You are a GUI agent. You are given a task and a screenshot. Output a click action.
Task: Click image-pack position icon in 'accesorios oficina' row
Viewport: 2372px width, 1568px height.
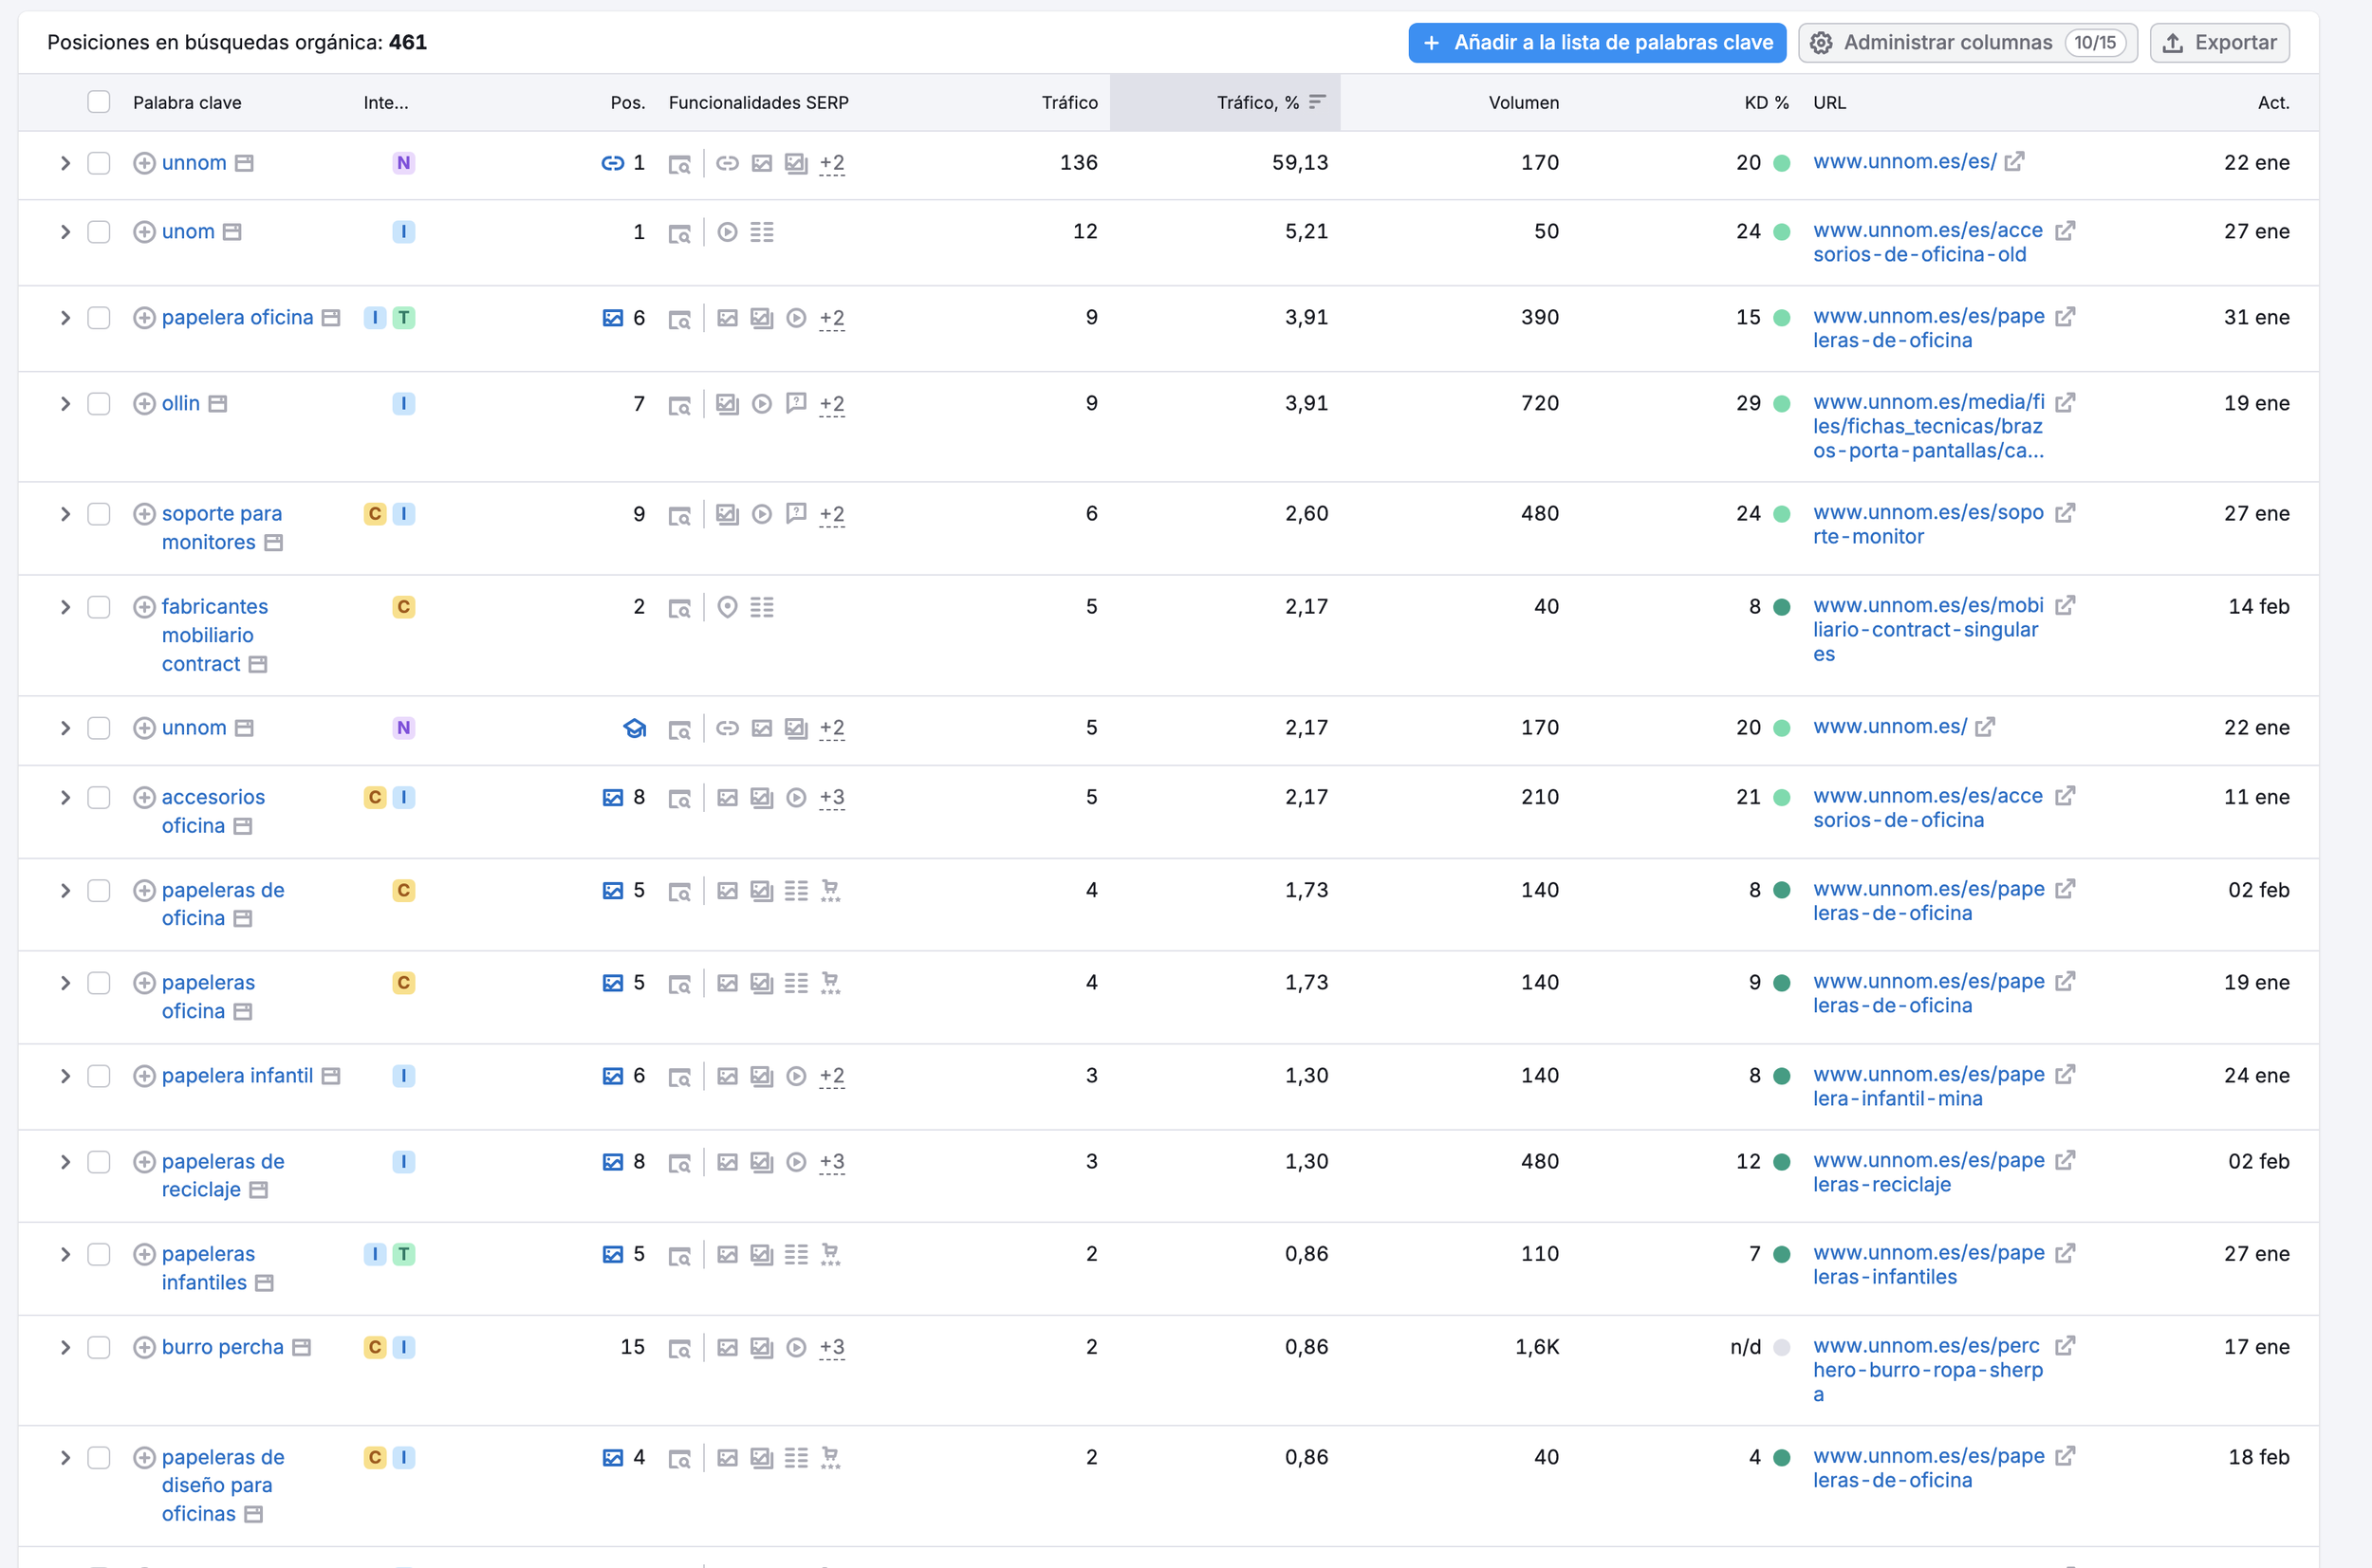[612, 798]
